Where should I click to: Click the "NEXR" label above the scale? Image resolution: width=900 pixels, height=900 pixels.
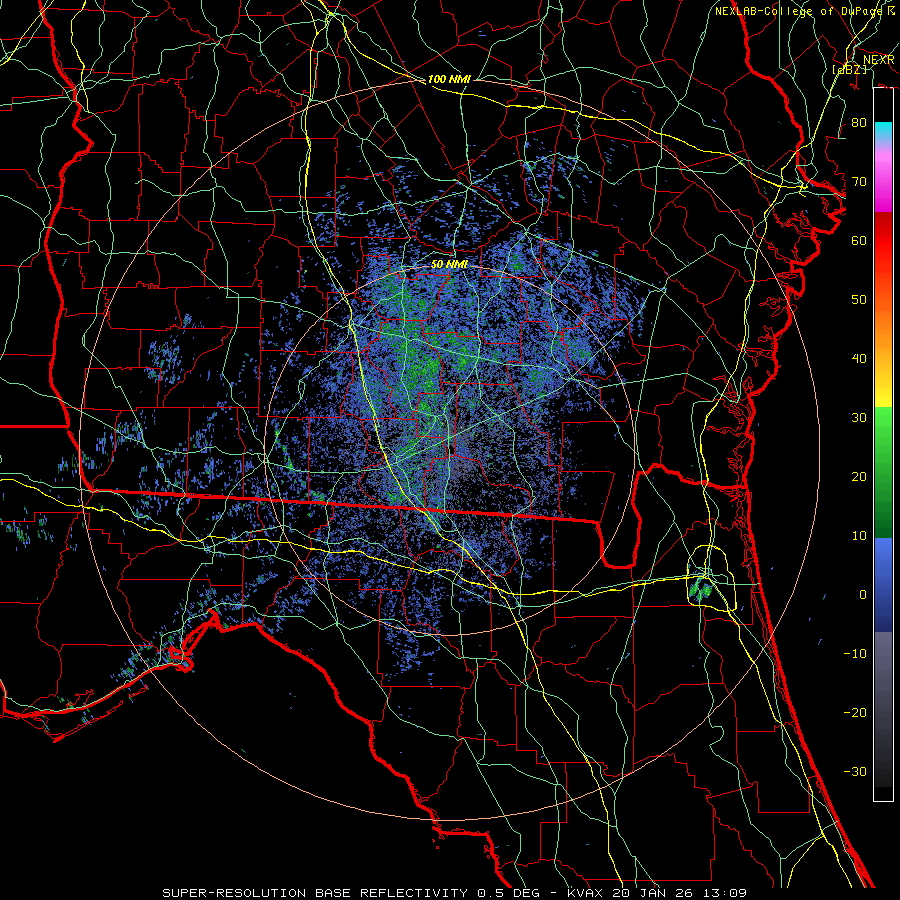pos(879,60)
